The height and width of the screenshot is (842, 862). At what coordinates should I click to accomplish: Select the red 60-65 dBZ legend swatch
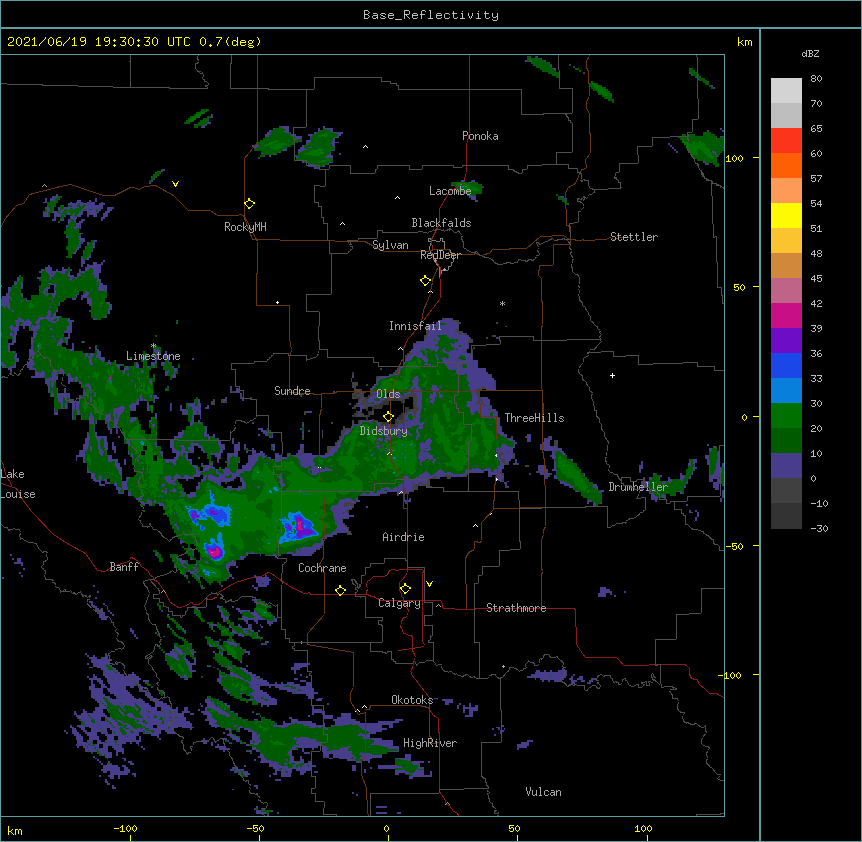point(786,140)
